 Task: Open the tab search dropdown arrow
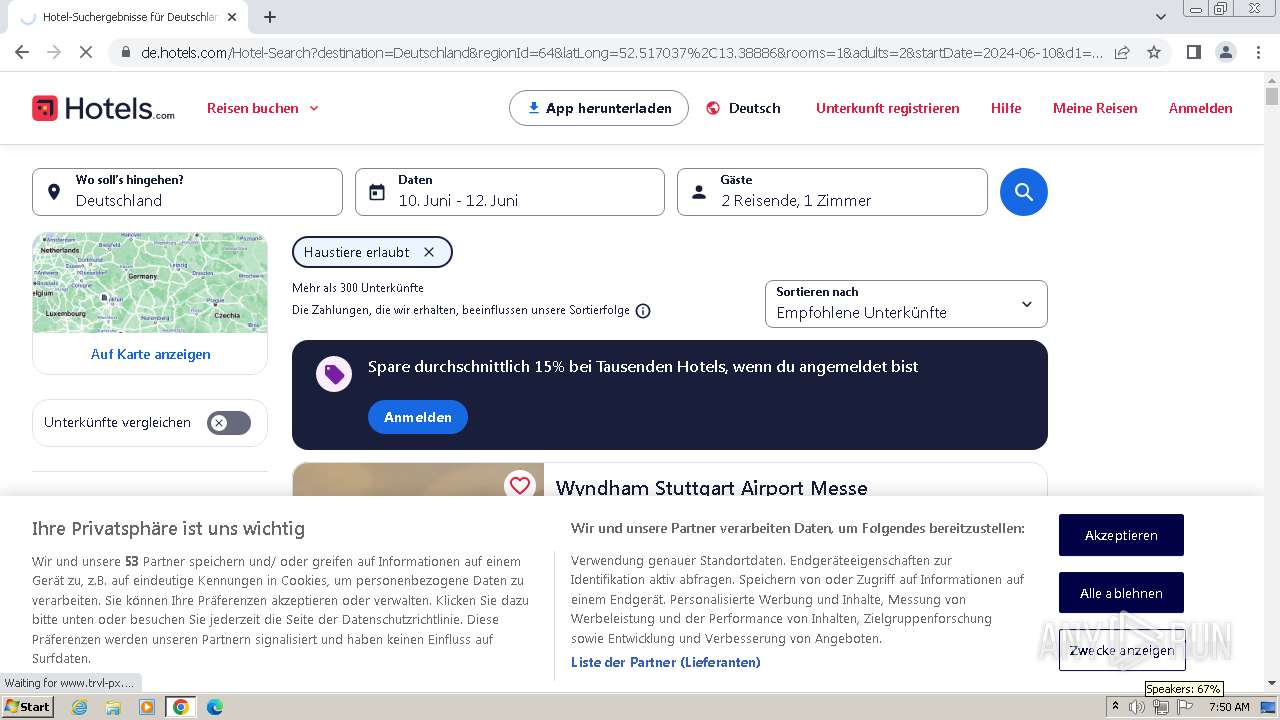[x=1160, y=17]
